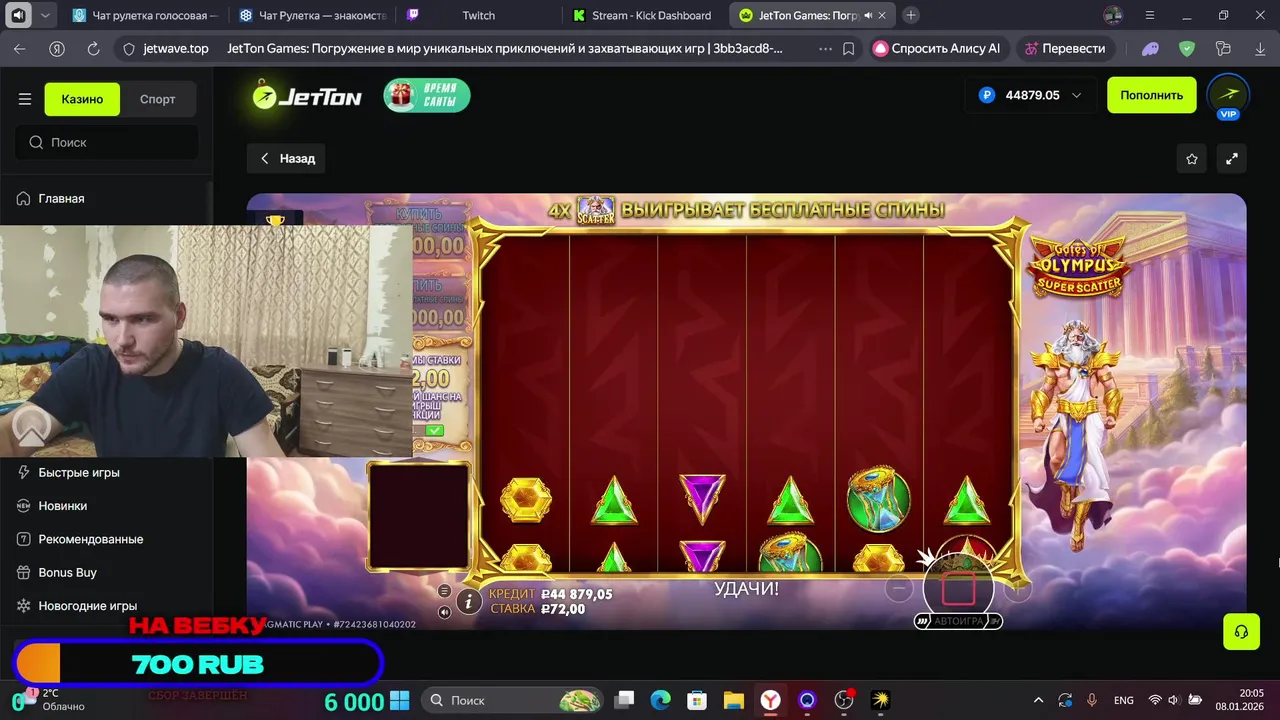The height and width of the screenshot is (720, 1280).
Task: Bookmark the page with bookmark icon
Action: [x=848, y=48]
